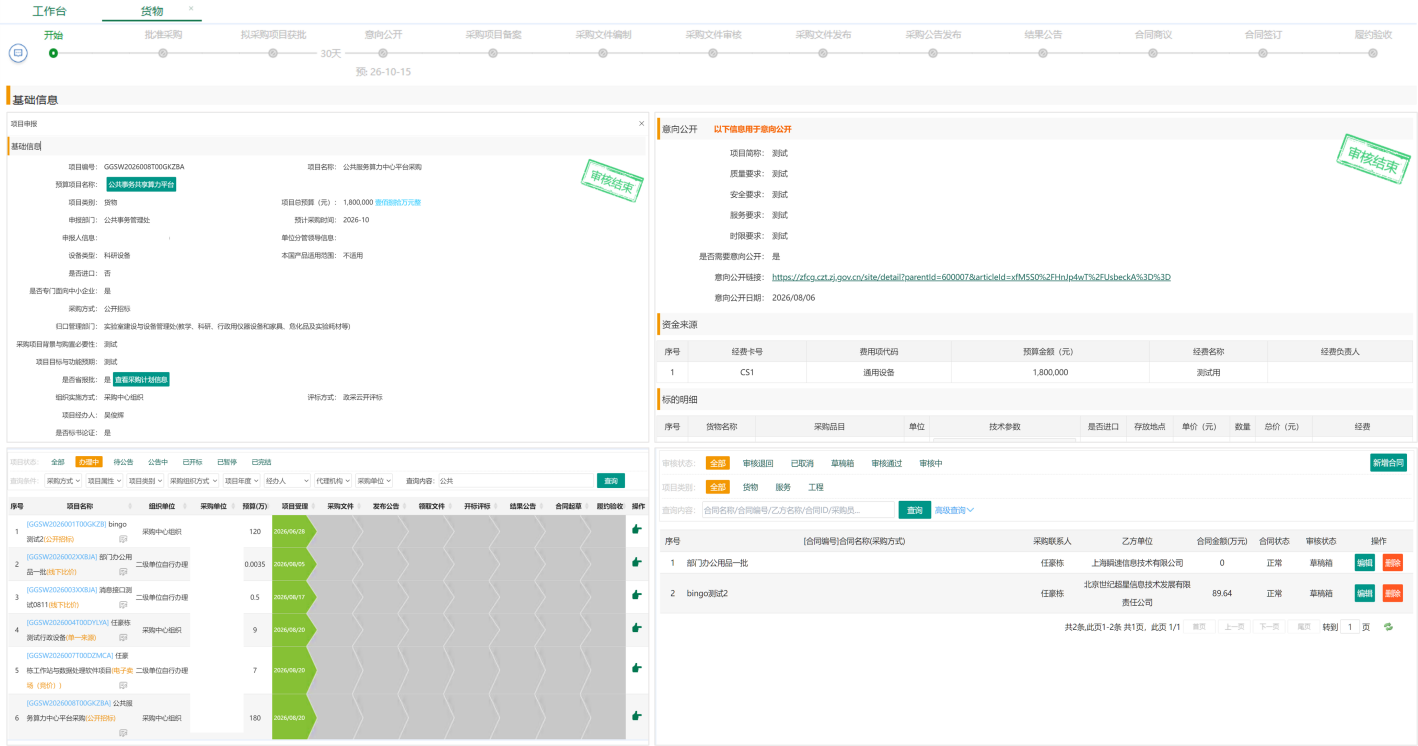Screen dimensions: 1418x746
Task: Open the 项目年度 dropdown
Action: point(240,481)
